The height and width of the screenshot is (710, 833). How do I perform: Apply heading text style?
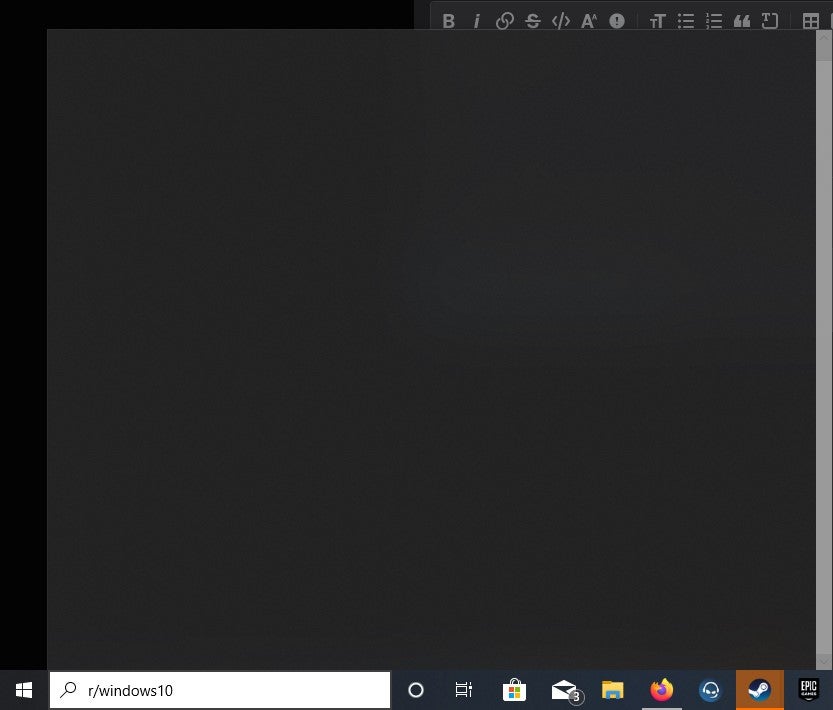658,20
